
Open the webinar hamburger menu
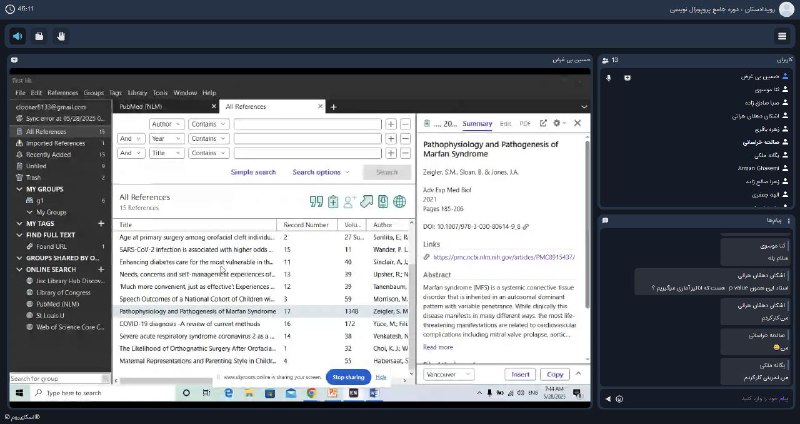pos(782,36)
